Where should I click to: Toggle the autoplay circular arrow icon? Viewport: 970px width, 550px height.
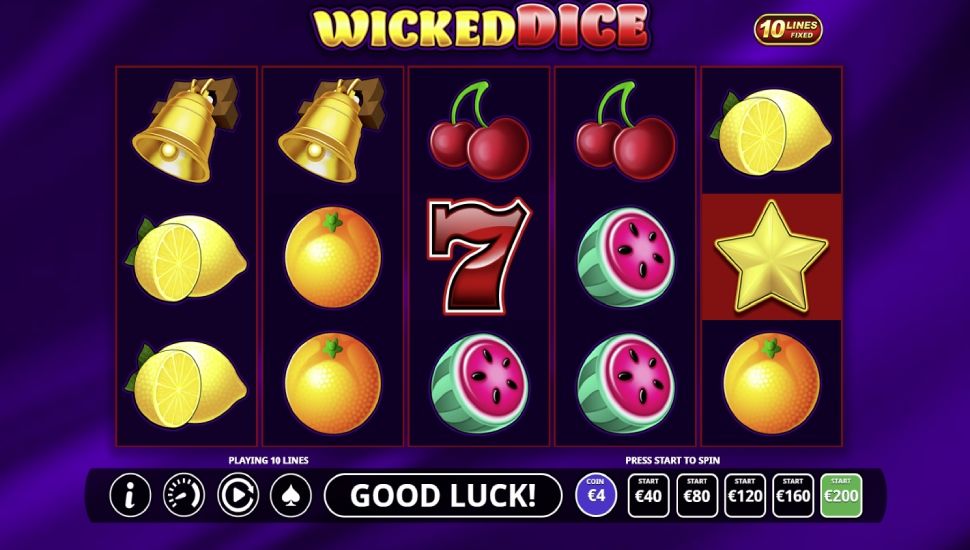[238, 495]
